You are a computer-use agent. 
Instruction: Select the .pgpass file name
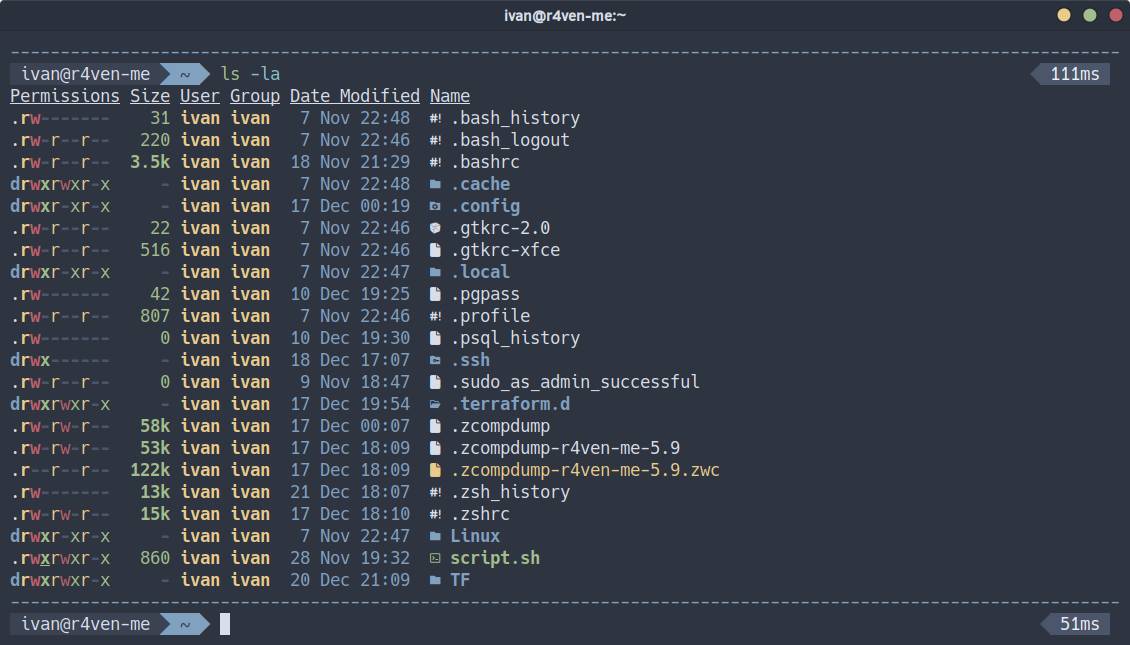[485, 294]
